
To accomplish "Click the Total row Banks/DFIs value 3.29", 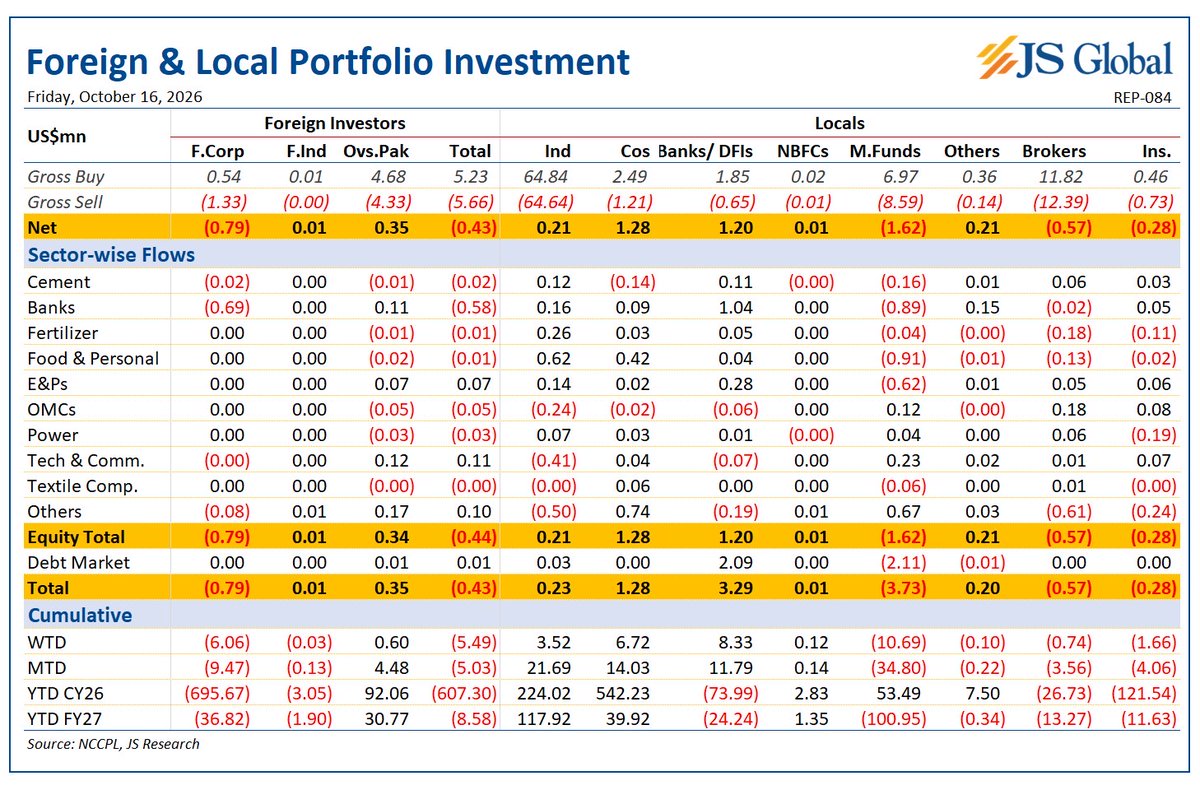I will pyautogui.click(x=734, y=588).
